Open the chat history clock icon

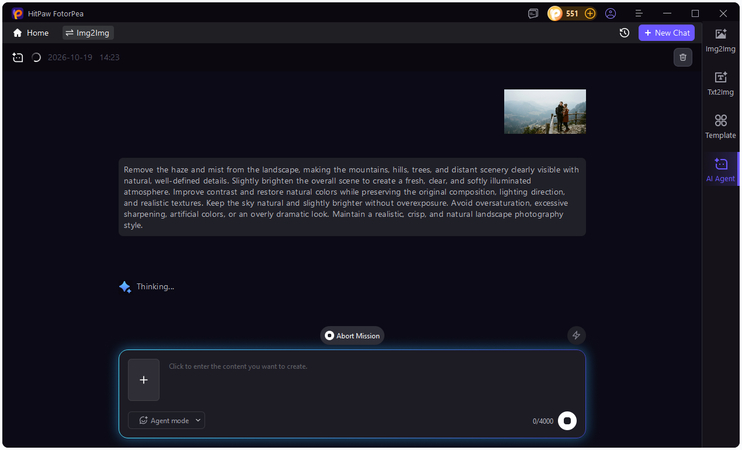tap(624, 33)
